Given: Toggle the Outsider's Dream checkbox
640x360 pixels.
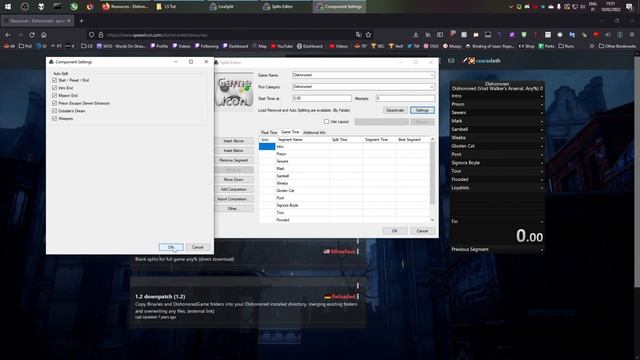Looking at the screenshot, I should [55, 111].
